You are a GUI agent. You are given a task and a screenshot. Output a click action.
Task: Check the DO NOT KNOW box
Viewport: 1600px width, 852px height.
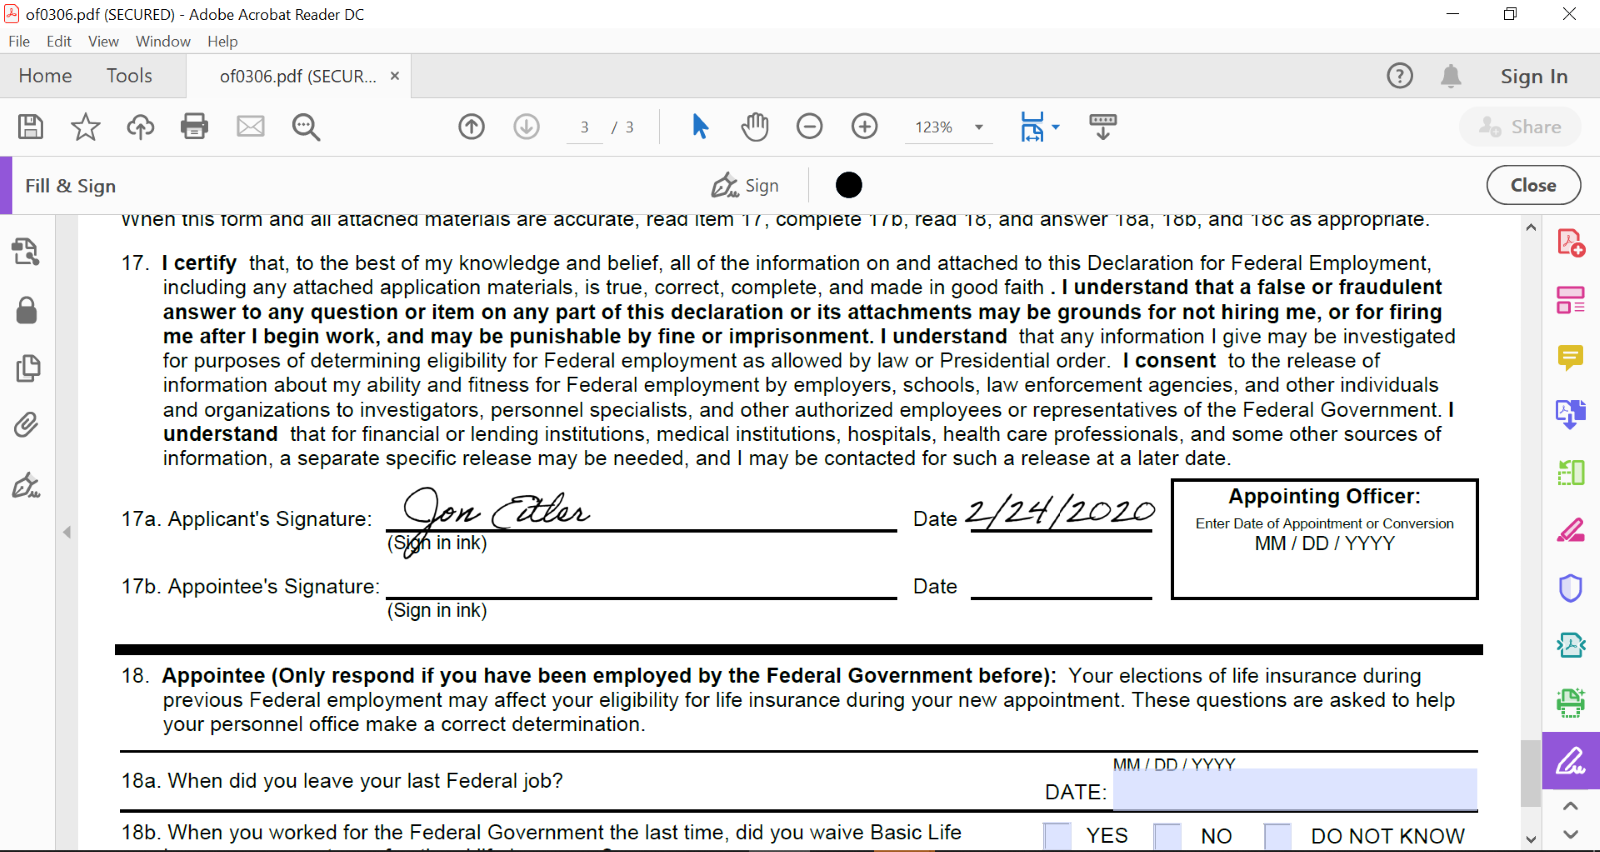pyautogui.click(x=1278, y=836)
